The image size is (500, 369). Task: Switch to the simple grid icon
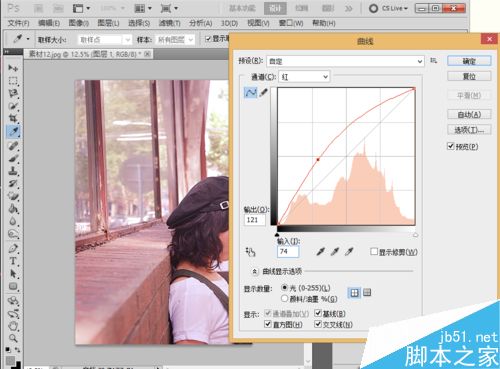[x=354, y=293]
